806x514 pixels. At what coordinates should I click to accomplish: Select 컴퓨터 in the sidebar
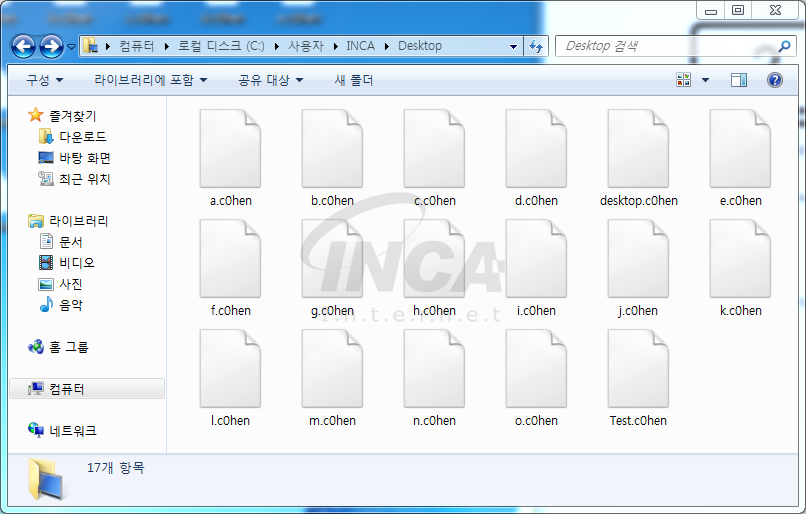tap(87, 389)
